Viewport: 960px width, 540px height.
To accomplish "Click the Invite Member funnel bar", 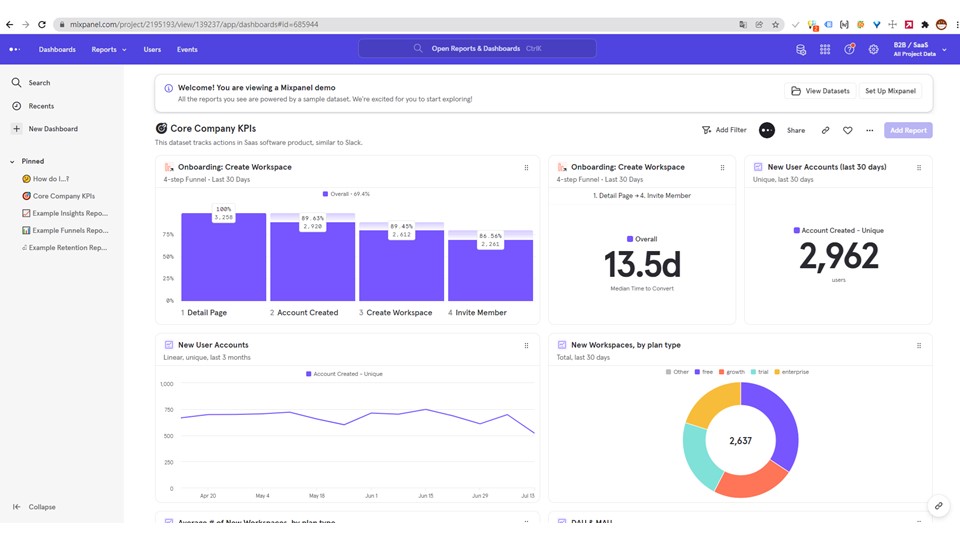I will coord(490,270).
